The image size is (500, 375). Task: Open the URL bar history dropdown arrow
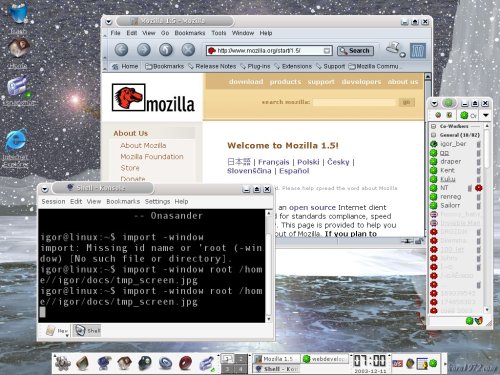(327, 51)
